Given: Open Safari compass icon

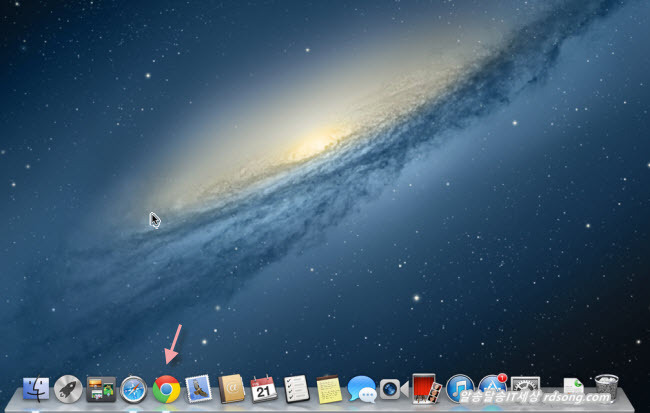Looking at the screenshot, I should (134, 390).
